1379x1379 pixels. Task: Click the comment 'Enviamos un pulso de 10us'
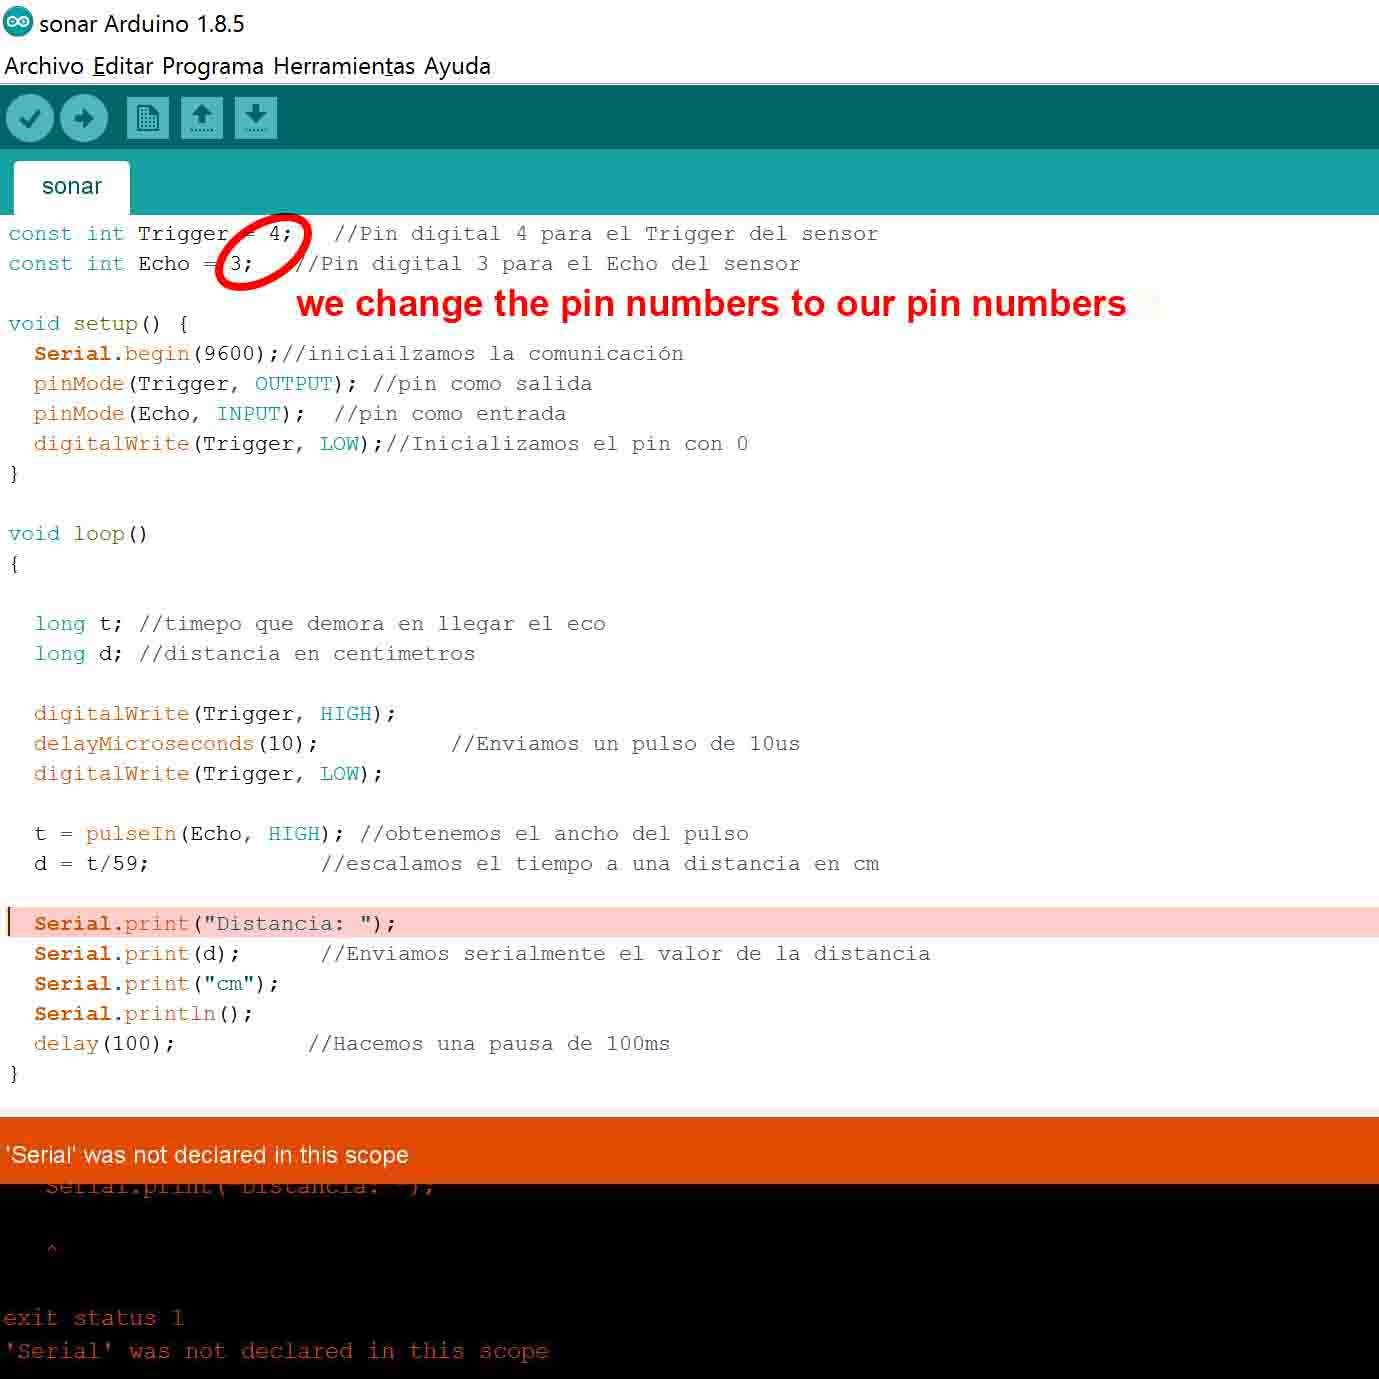click(x=626, y=744)
